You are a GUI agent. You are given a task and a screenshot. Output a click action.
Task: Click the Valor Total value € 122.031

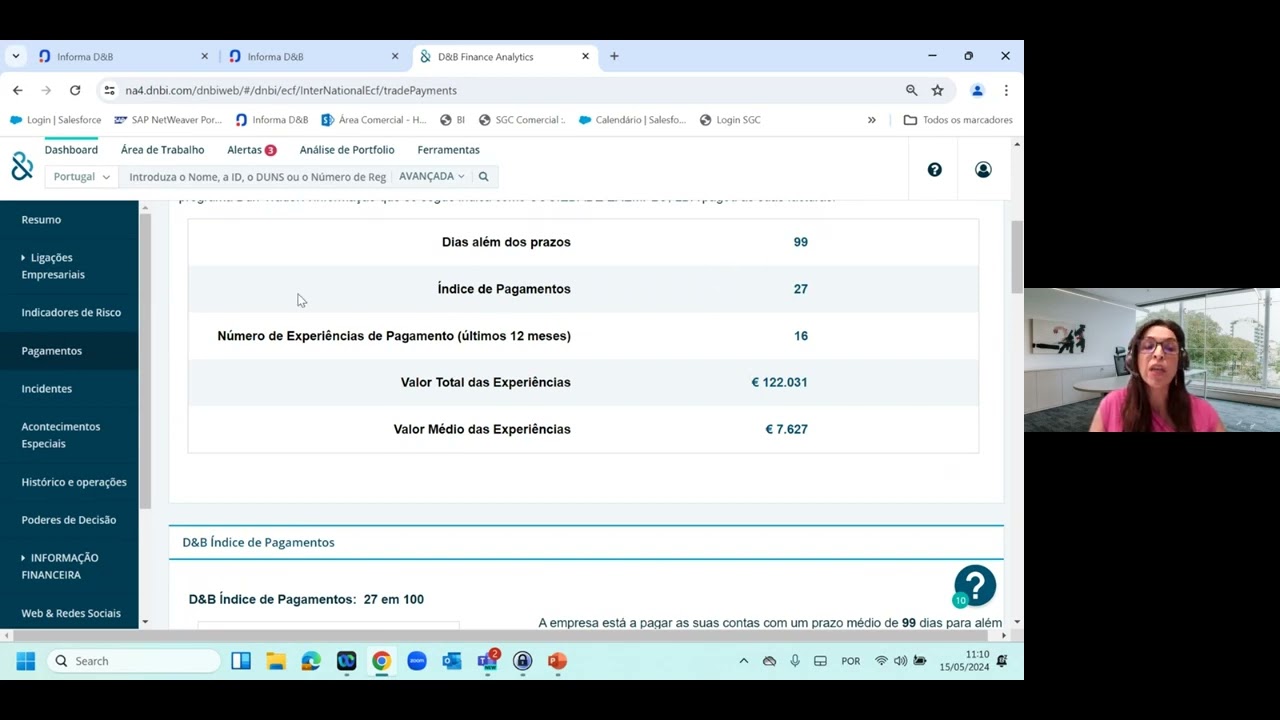pyautogui.click(x=779, y=382)
